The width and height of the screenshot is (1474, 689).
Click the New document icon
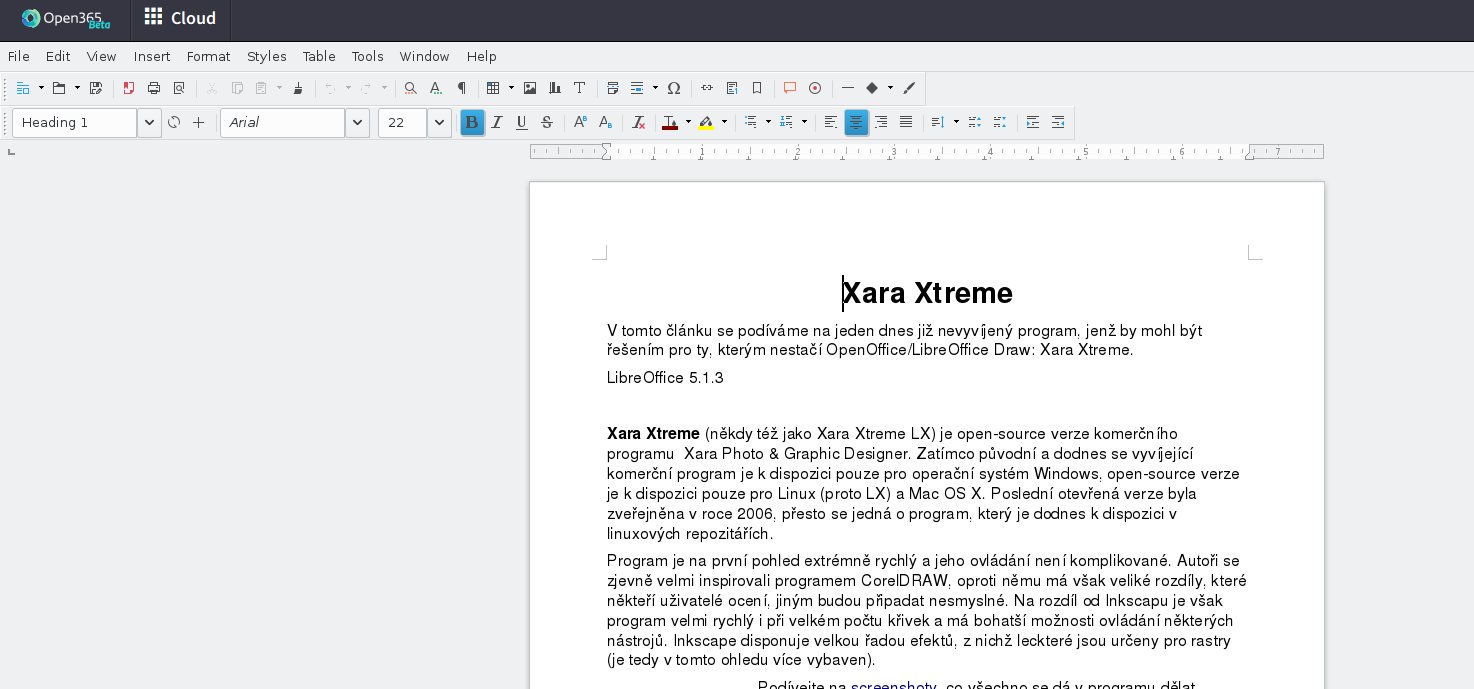point(23,88)
